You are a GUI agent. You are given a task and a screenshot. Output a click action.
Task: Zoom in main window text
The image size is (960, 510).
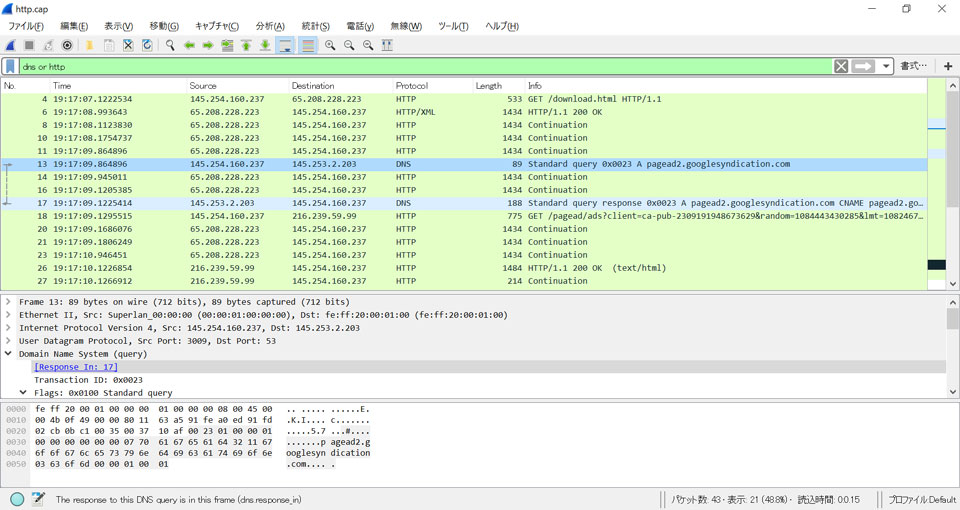click(x=330, y=45)
